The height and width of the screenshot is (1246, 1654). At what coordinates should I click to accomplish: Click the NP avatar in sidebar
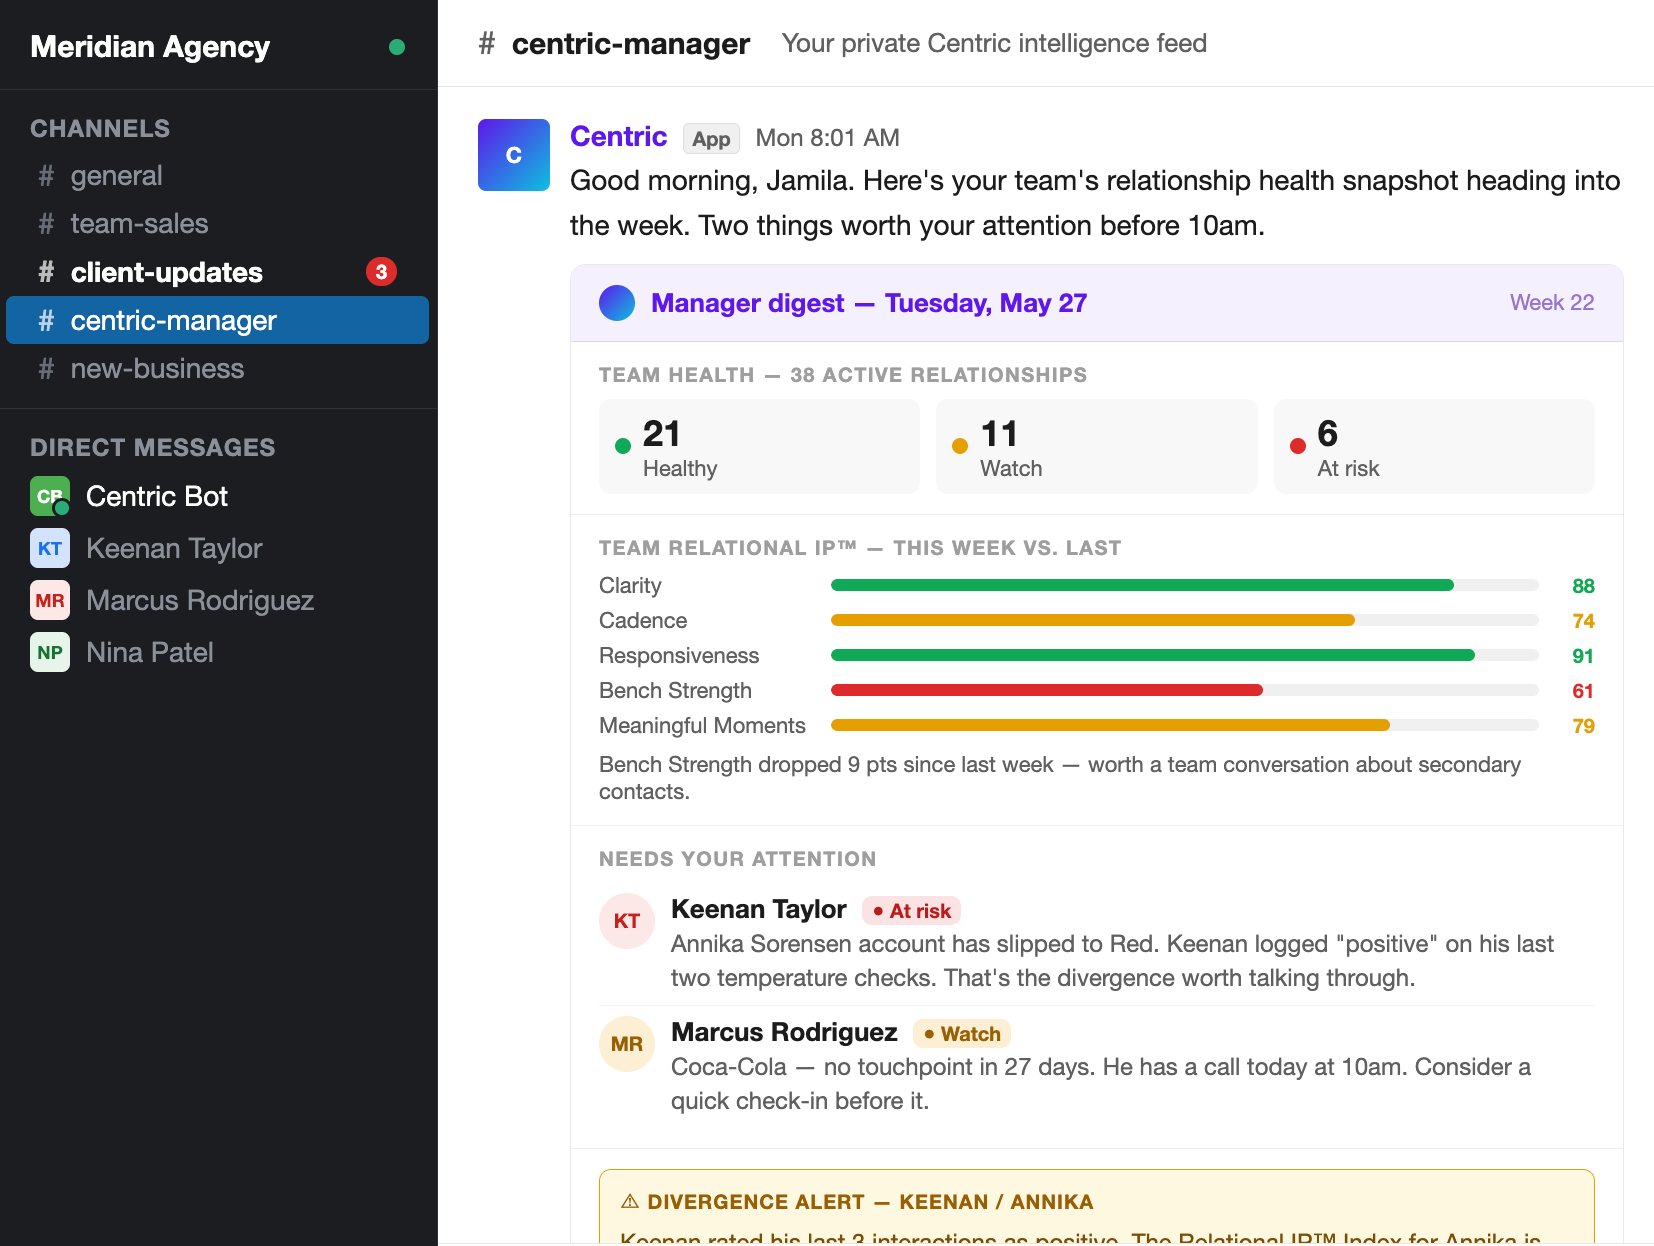(x=50, y=652)
